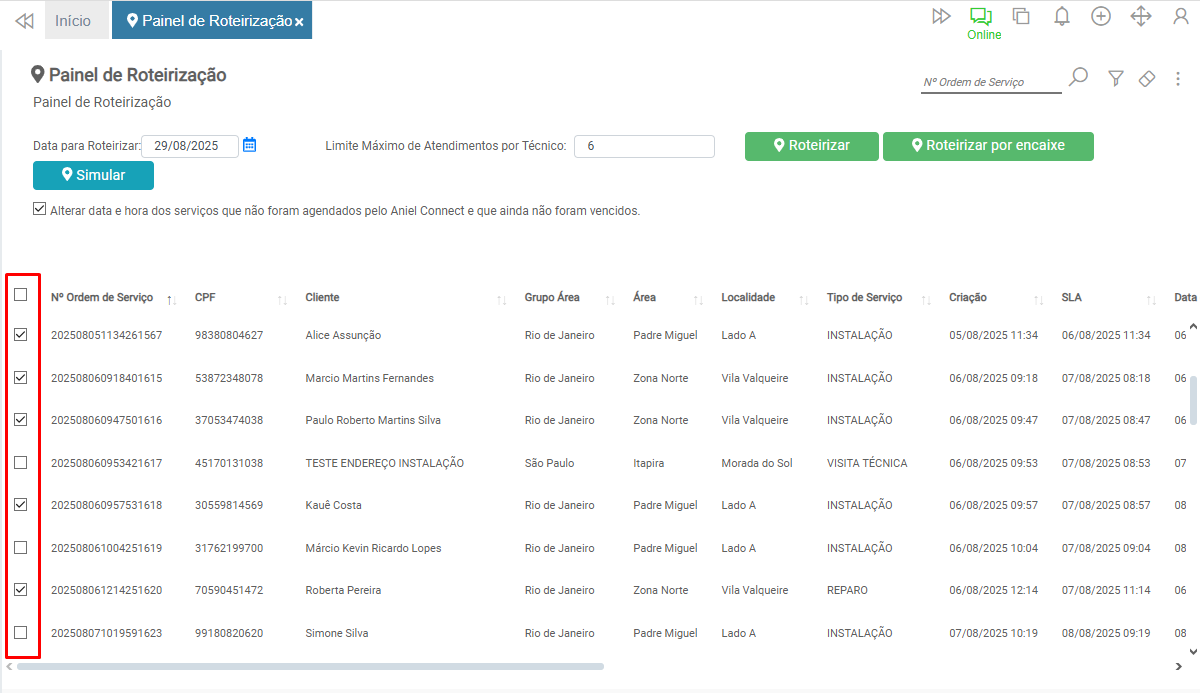Image resolution: width=1200 pixels, height=693 pixels.
Task: Open the notifications bell icon
Action: [x=1062, y=16]
